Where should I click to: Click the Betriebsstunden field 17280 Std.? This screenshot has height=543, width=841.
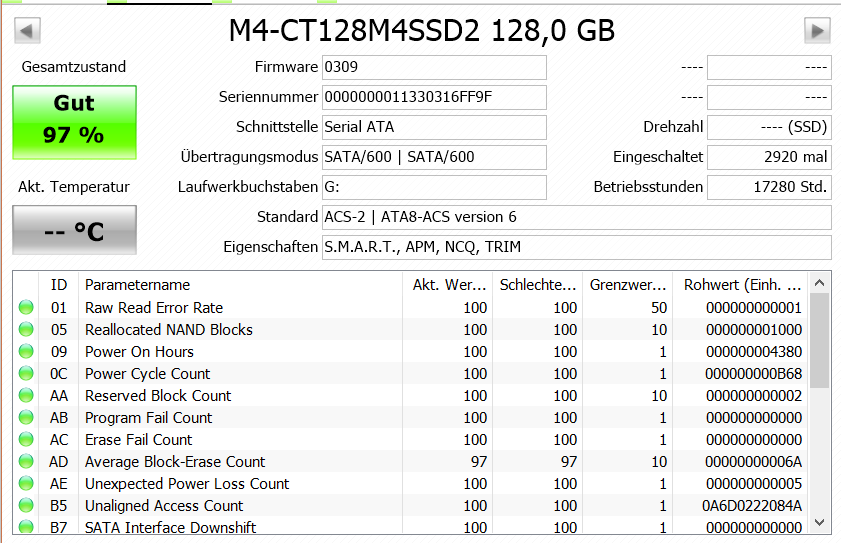coord(769,187)
